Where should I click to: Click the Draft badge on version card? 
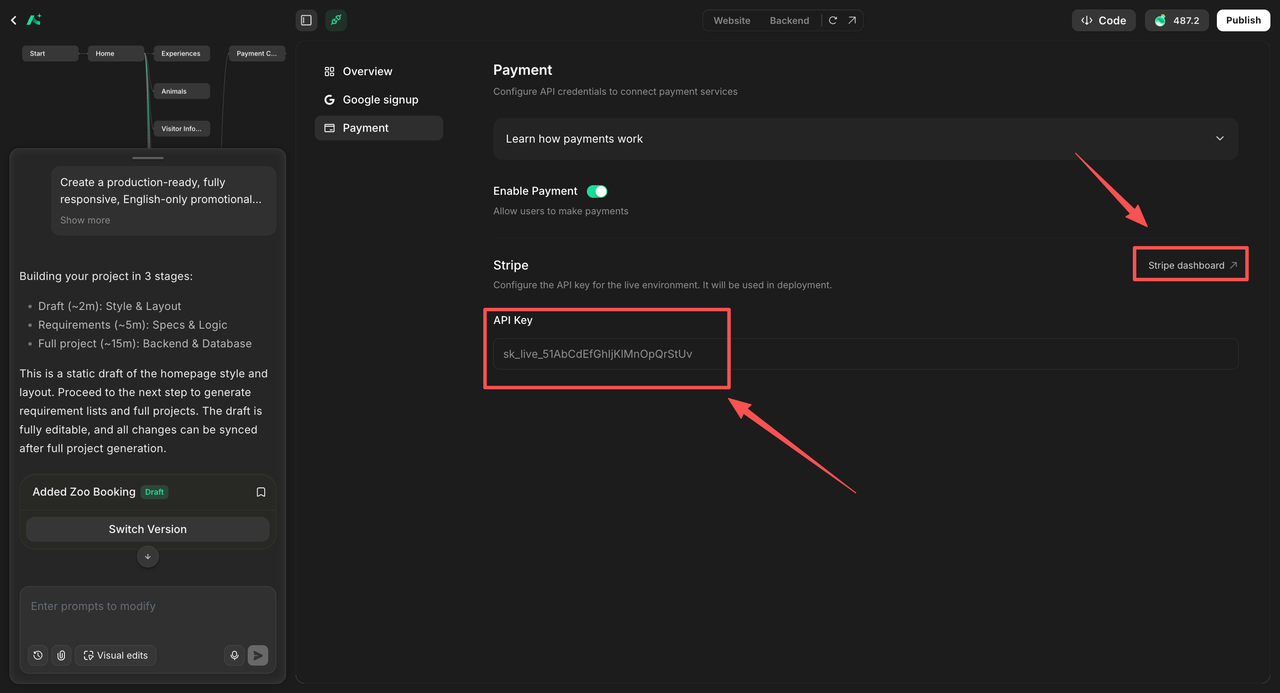pos(154,492)
